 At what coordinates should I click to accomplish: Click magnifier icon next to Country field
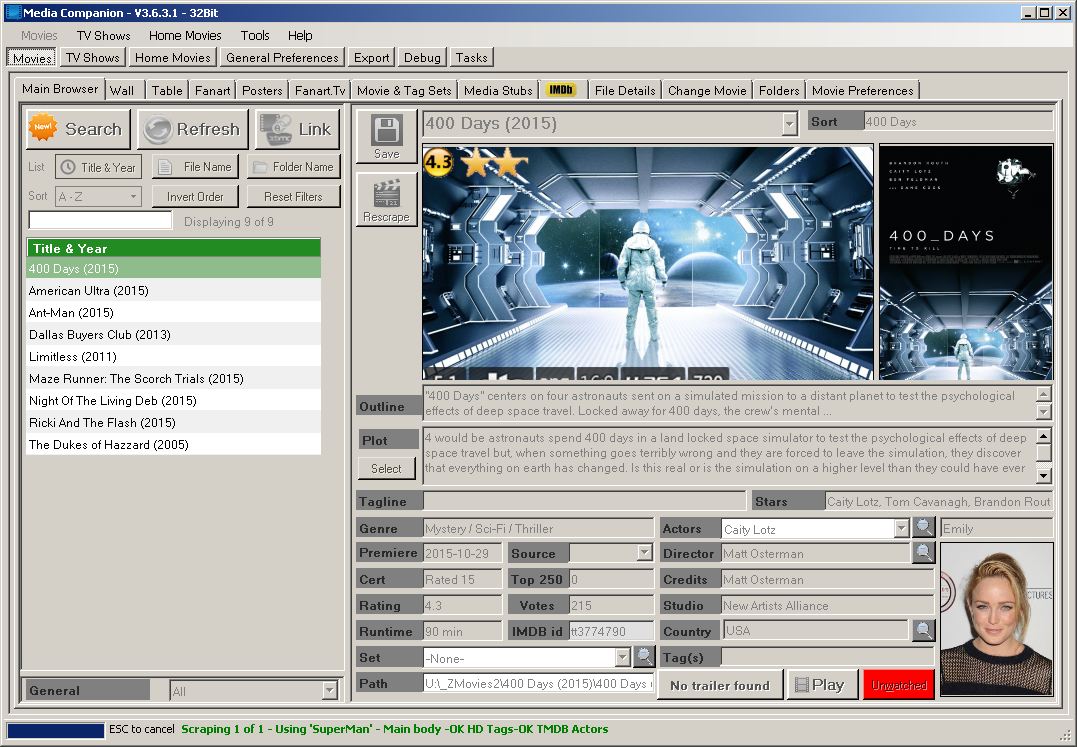coord(924,630)
